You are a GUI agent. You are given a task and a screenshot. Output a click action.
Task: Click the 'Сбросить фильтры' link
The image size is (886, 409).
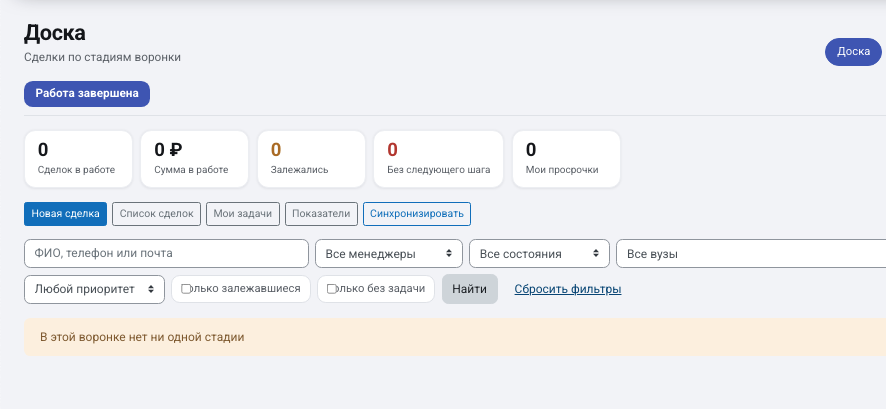(x=568, y=289)
